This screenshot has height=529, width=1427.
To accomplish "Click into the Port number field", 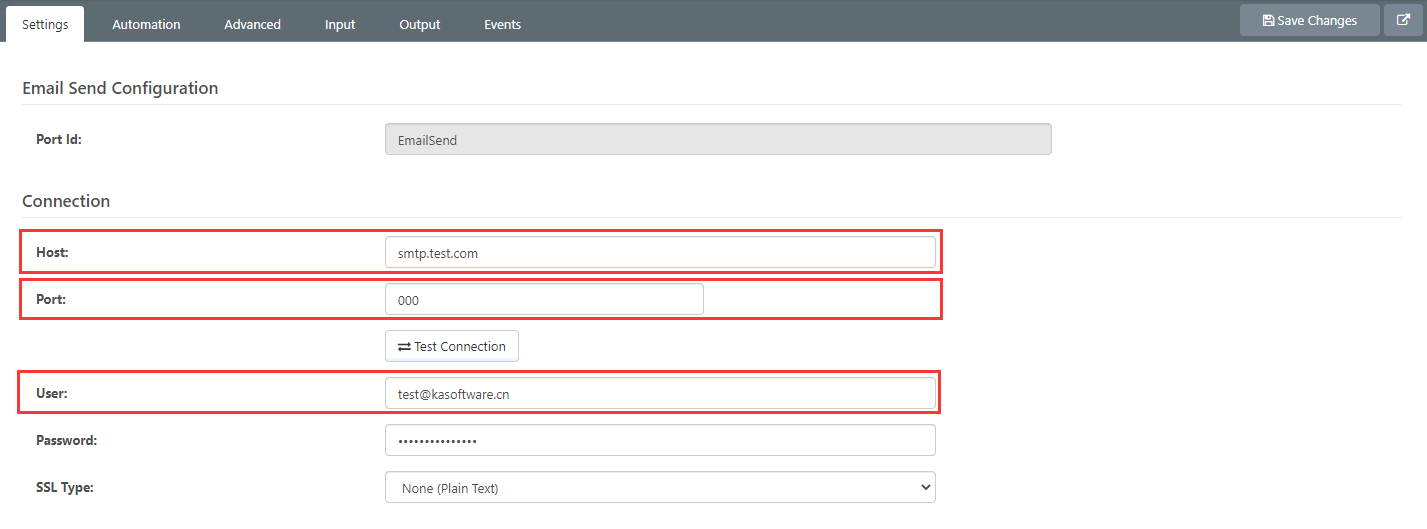I will 544,300.
